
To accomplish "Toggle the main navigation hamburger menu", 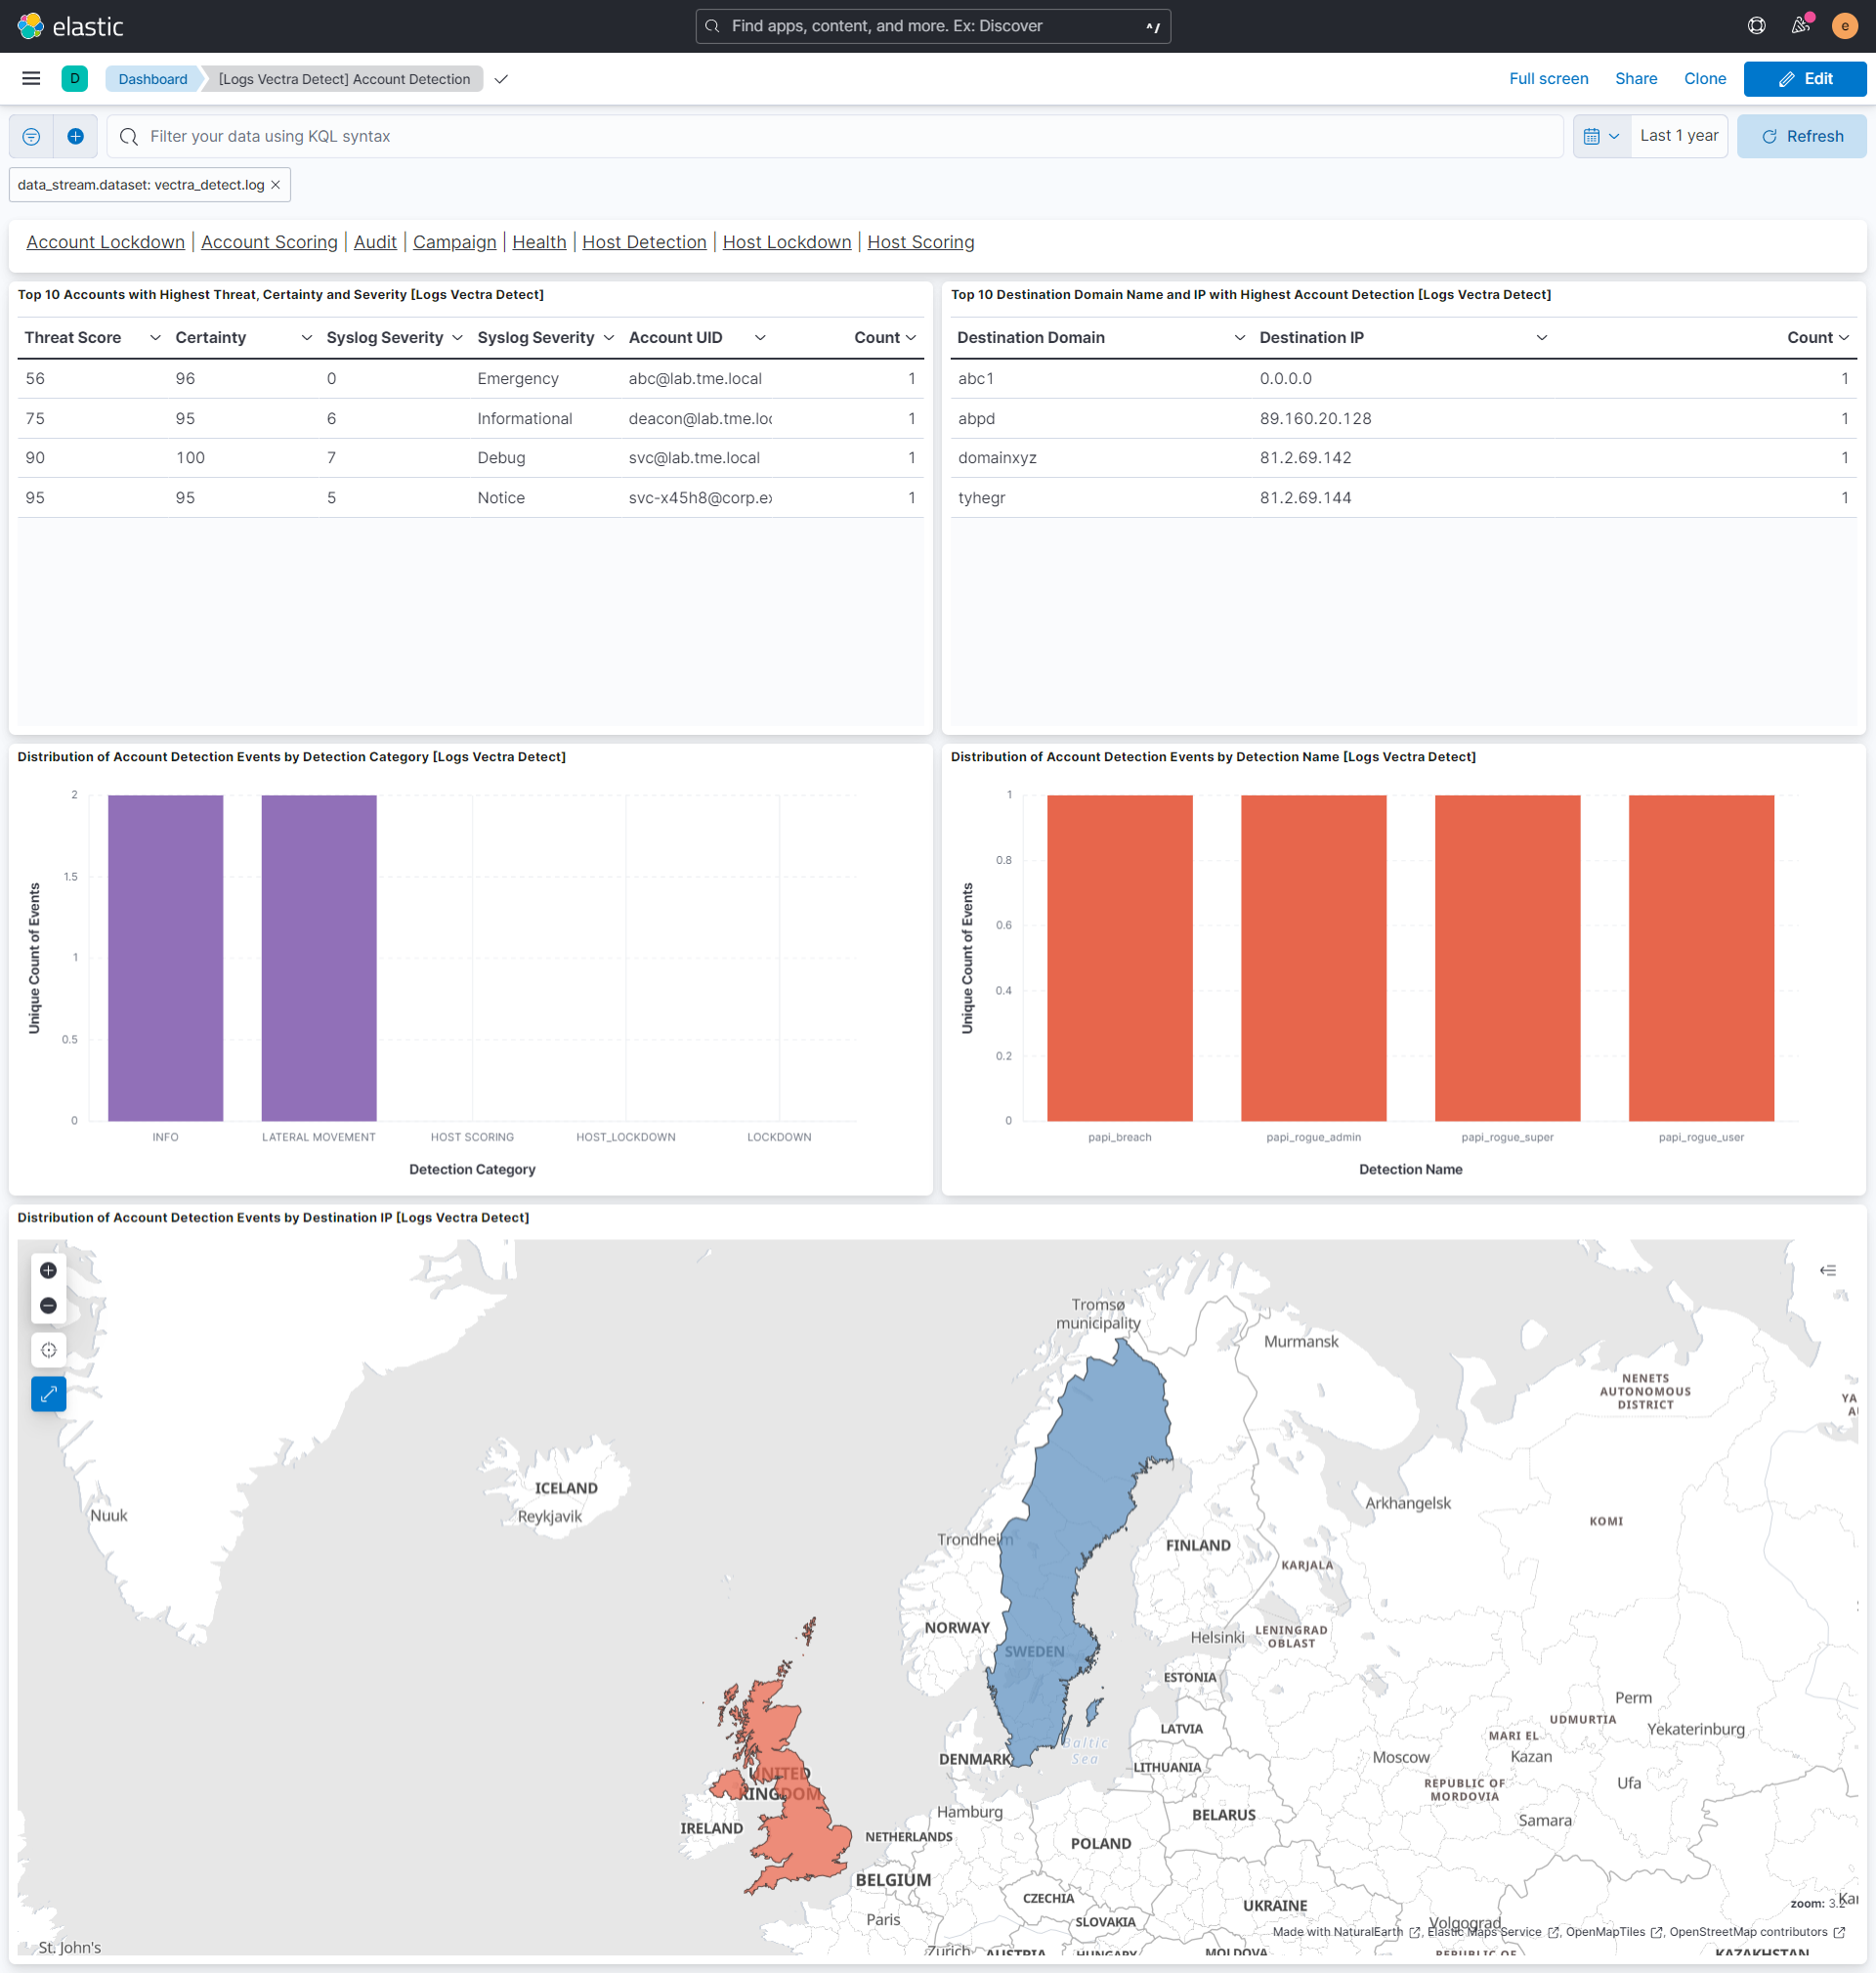I will pyautogui.click(x=31, y=79).
